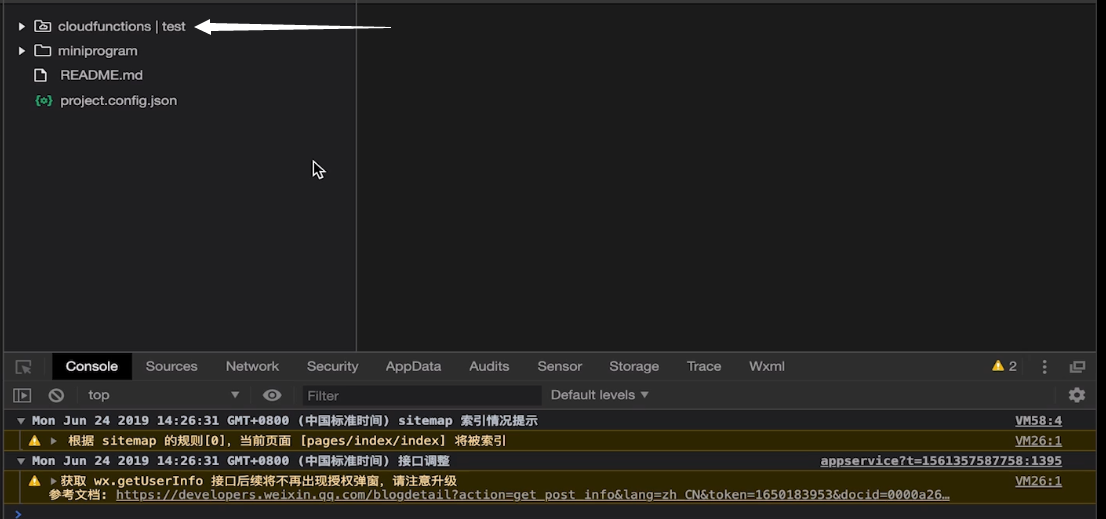Activate the inspect element picker icon
1106x519 pixels.
23,367
